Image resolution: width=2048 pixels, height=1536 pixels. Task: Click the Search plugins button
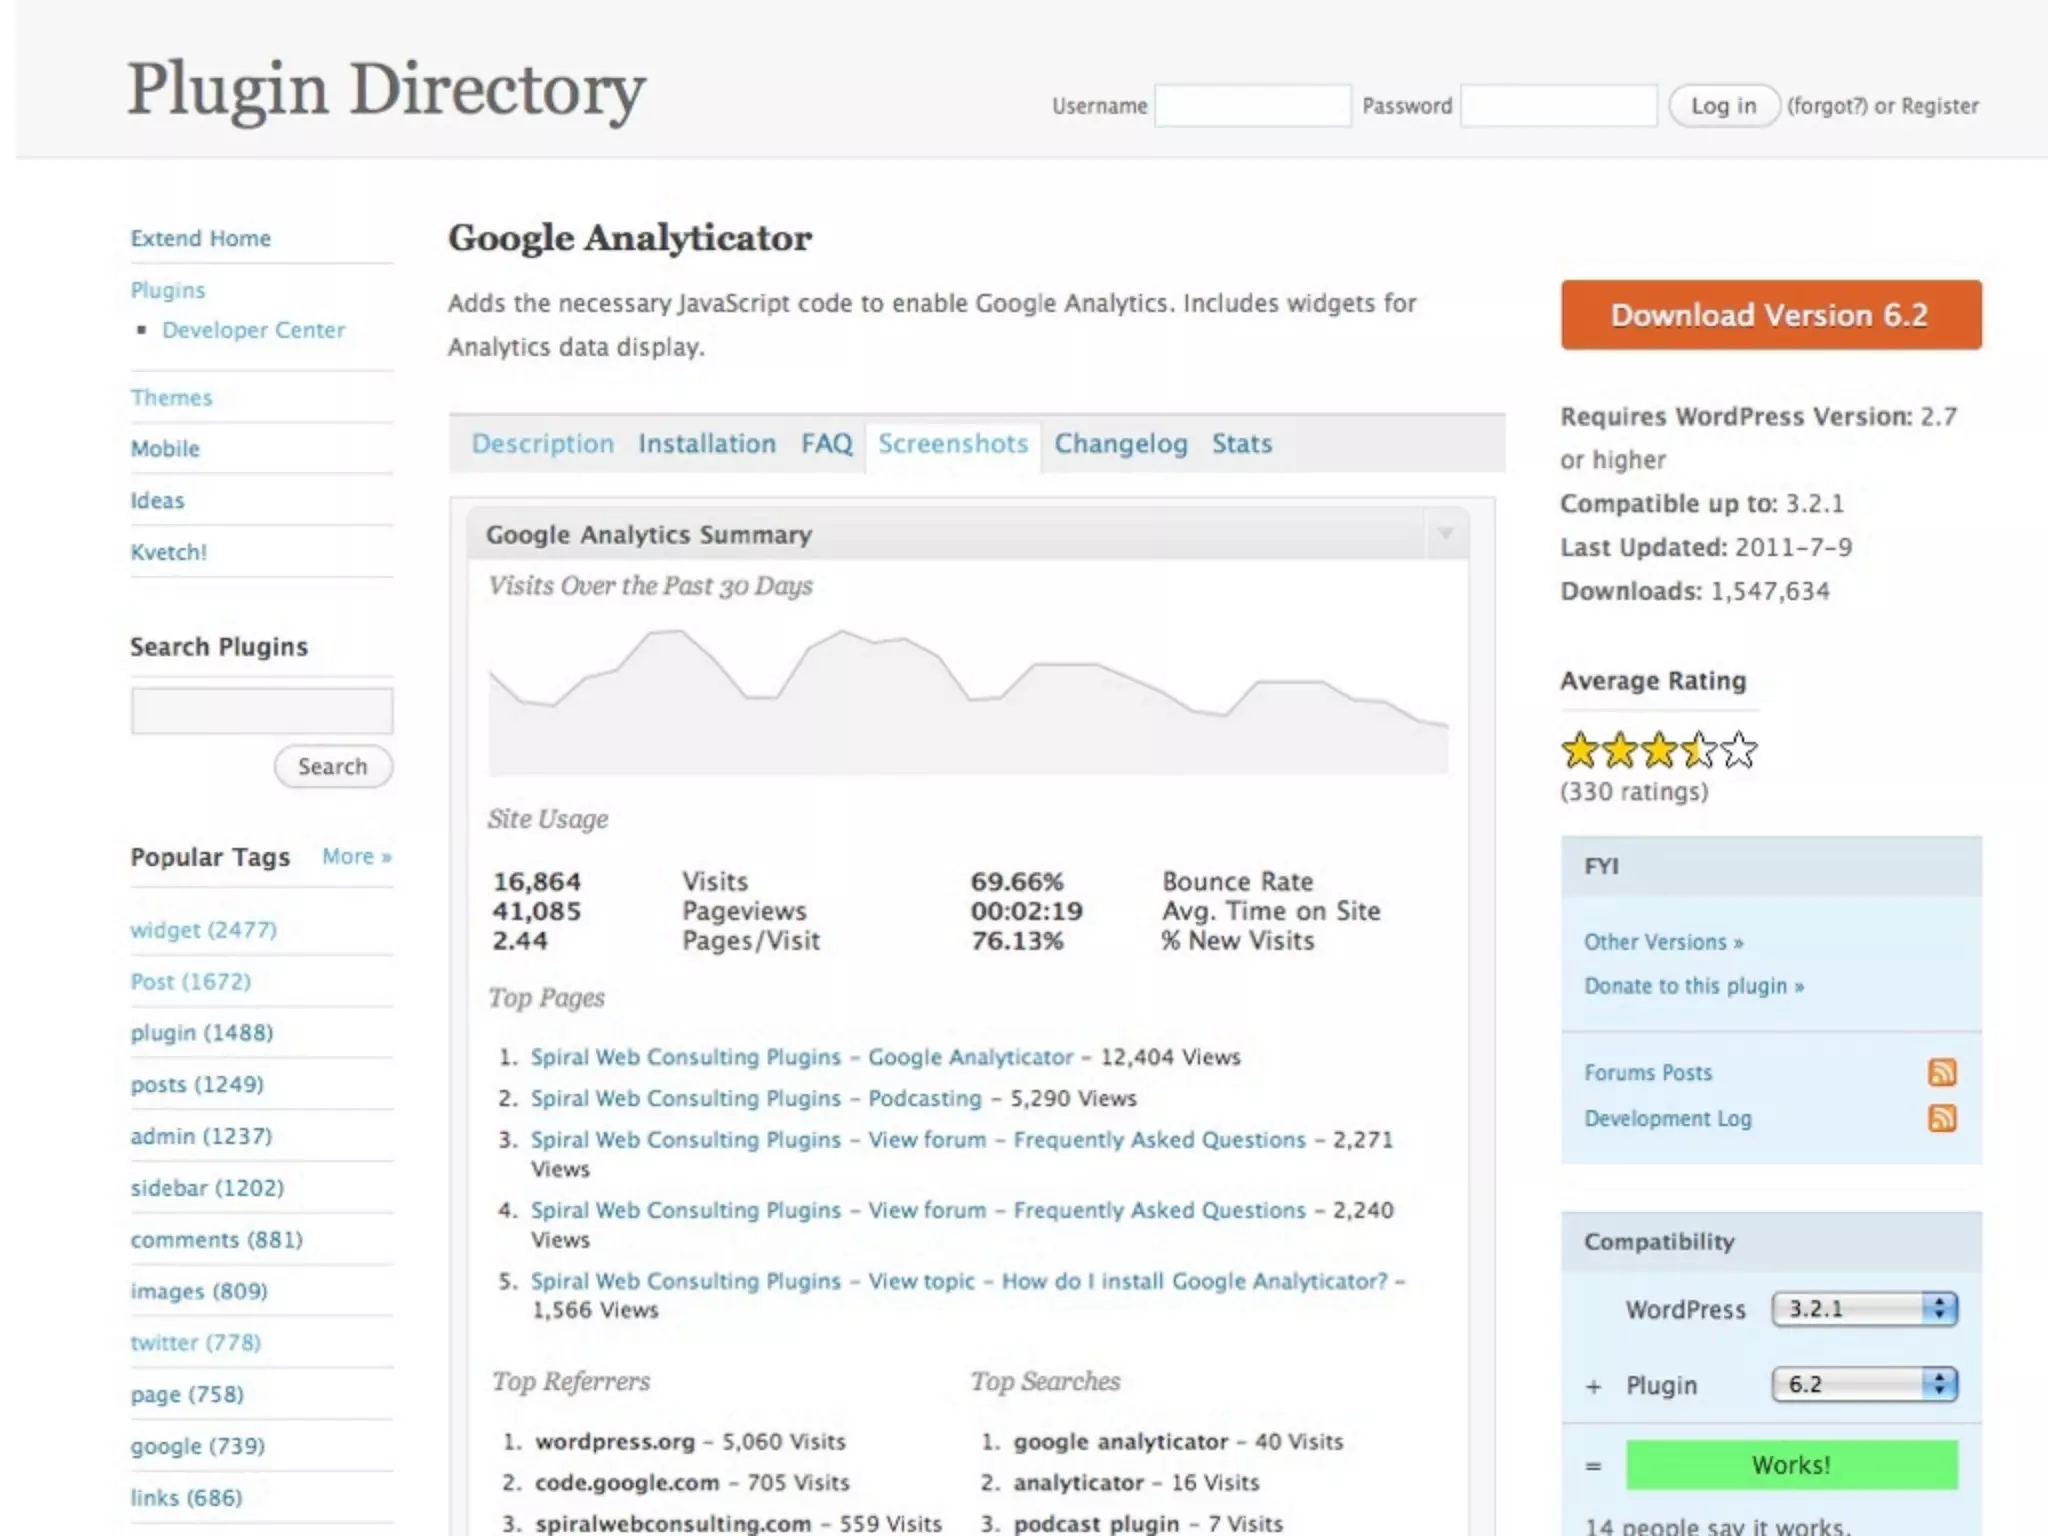(332, 767)
